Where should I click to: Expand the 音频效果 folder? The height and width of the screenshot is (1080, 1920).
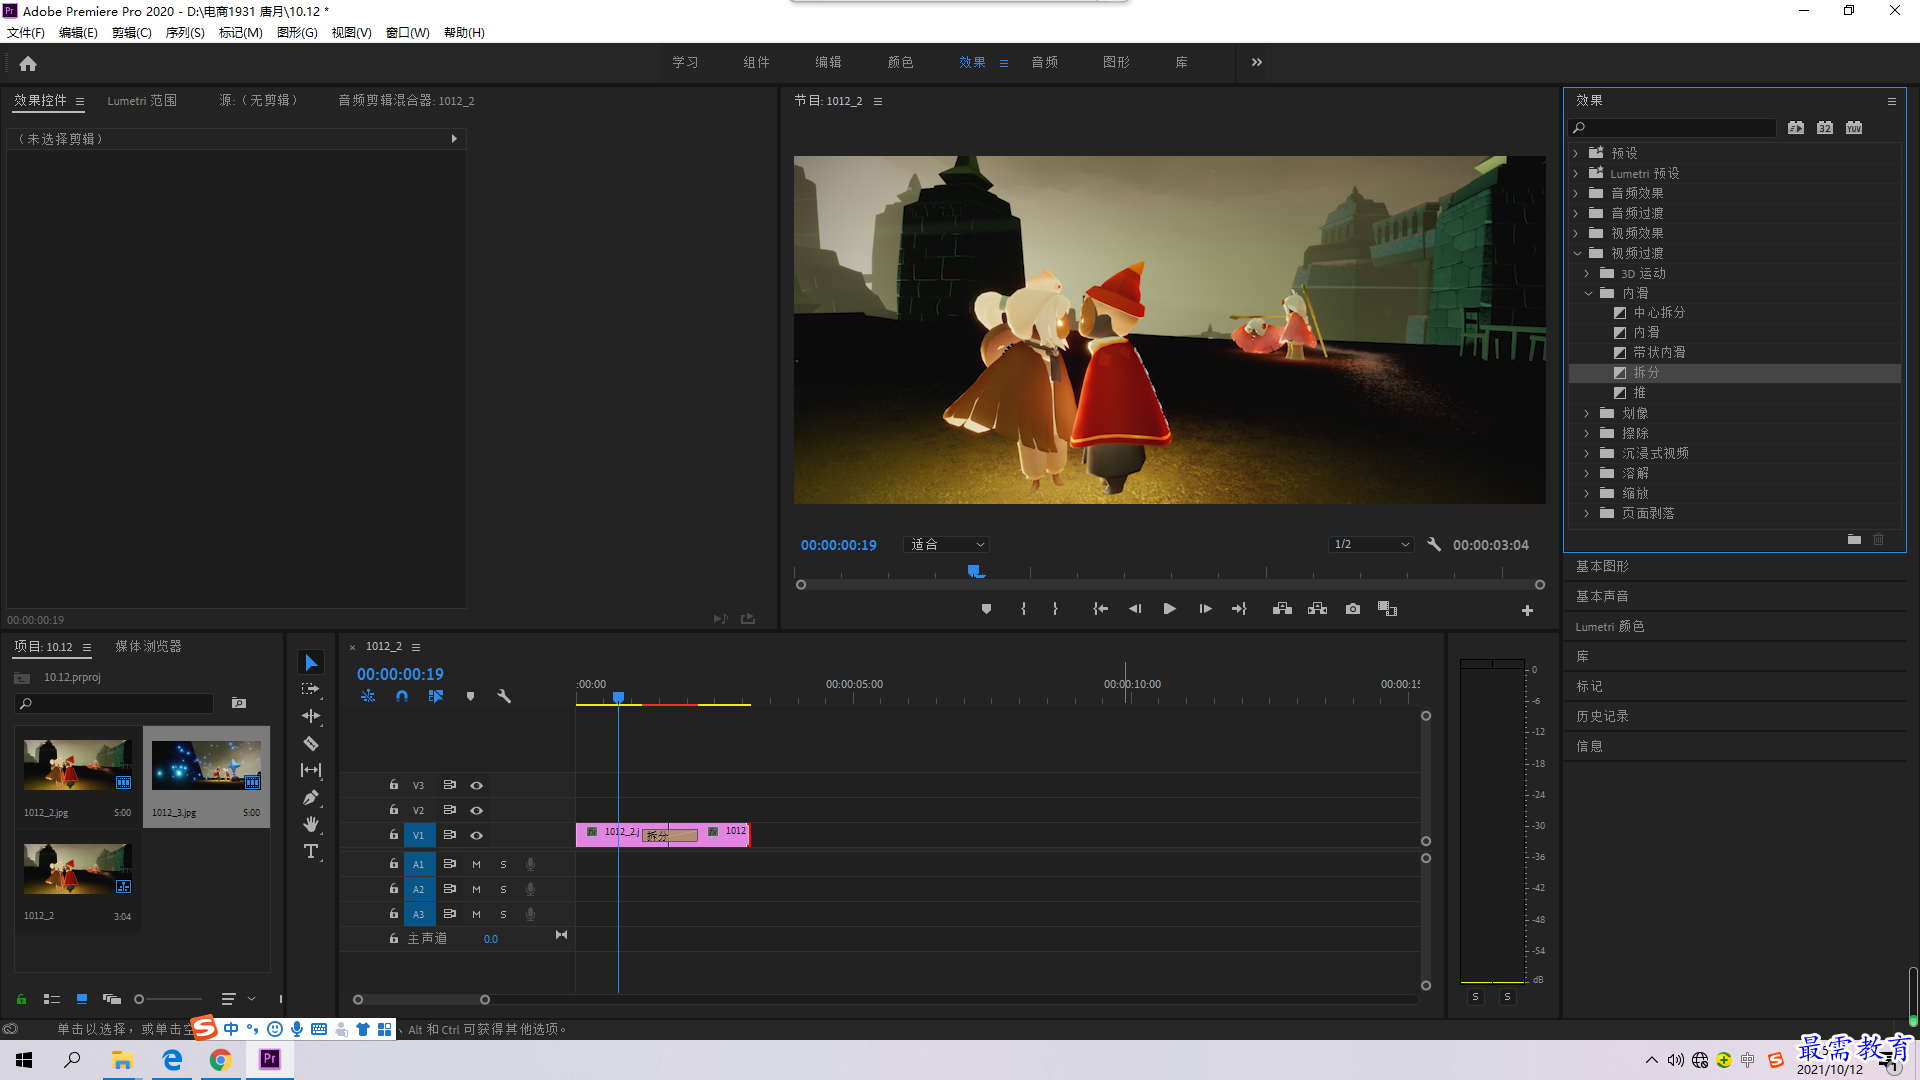click(1576, 194)
